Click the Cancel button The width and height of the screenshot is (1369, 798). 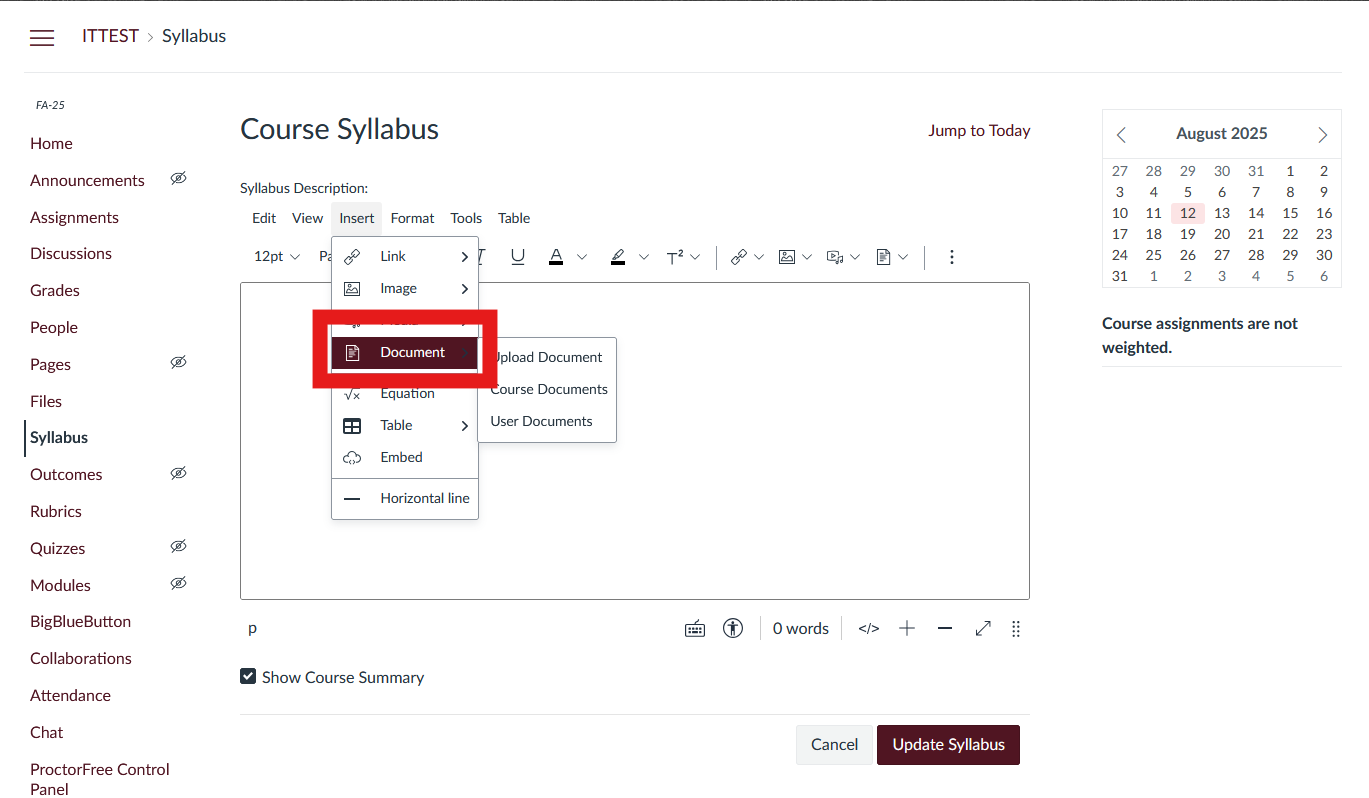click(834, 745)
